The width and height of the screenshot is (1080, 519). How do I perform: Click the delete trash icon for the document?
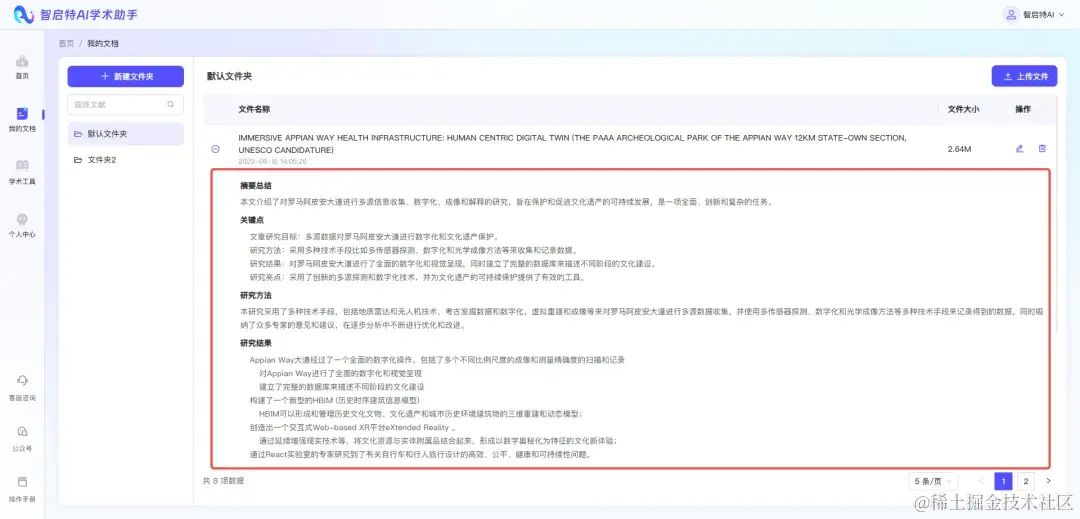point(1042,149)
